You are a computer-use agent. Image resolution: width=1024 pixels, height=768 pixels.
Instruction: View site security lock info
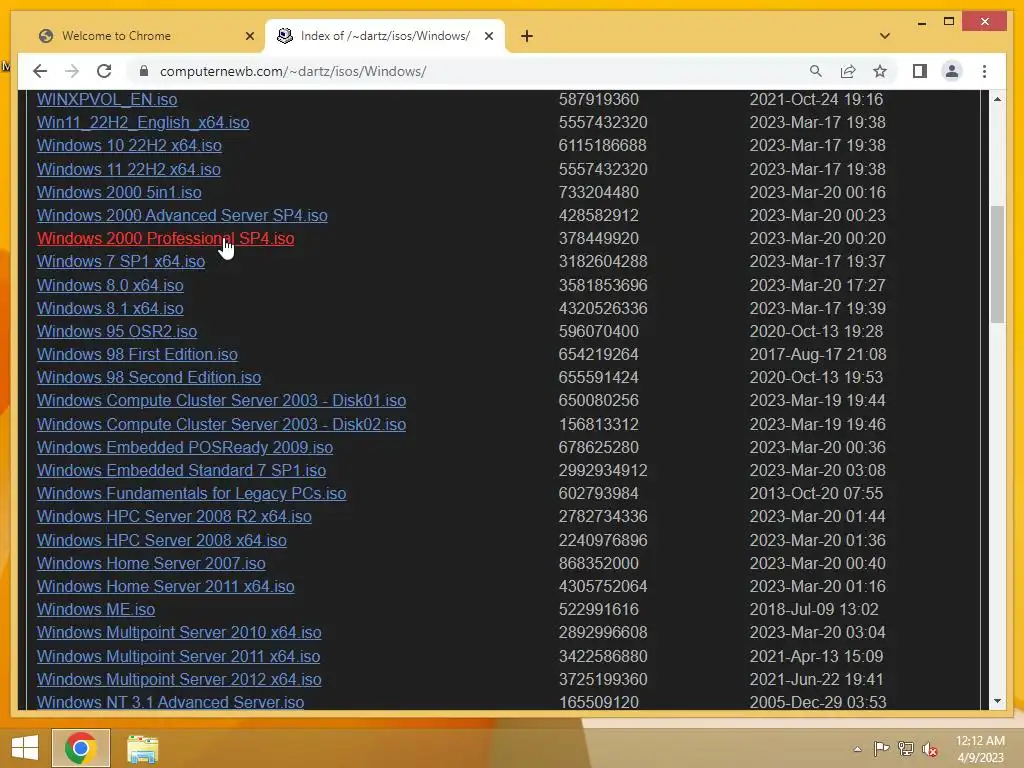(144, 71)
